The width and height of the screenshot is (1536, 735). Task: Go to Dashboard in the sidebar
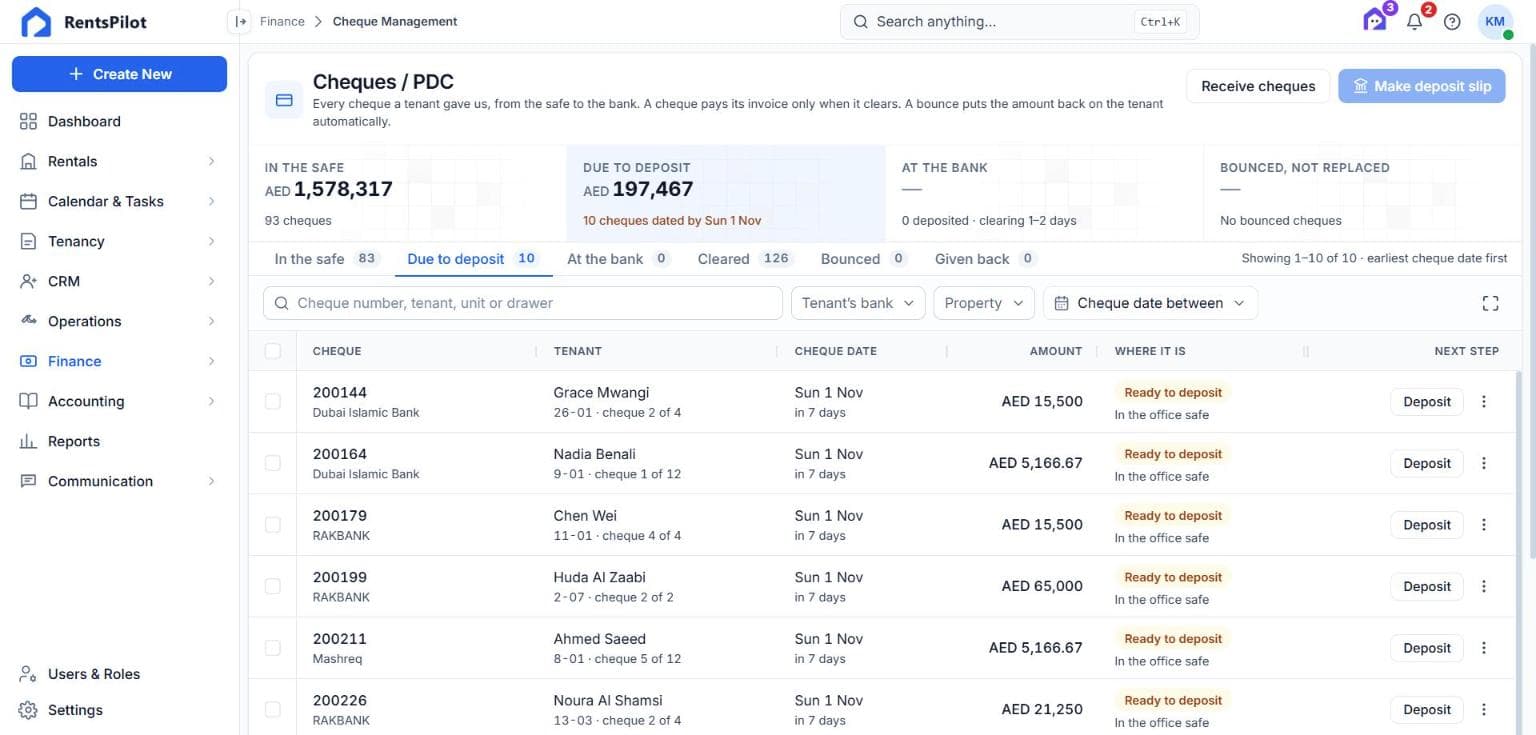[119, 121]
